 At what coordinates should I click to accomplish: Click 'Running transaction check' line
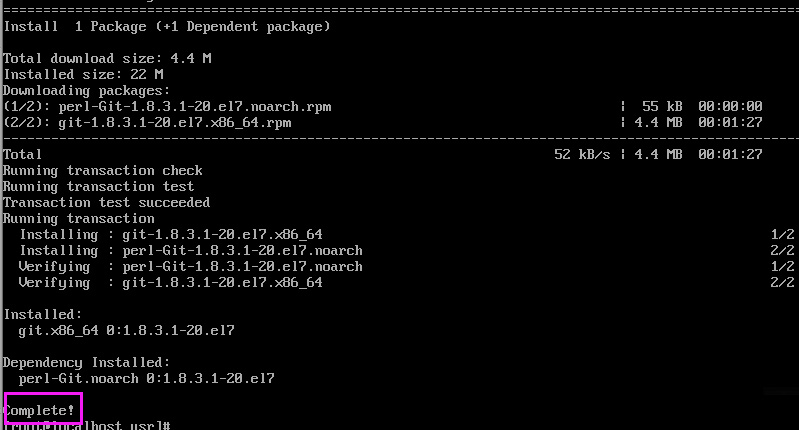coord(102,171)
